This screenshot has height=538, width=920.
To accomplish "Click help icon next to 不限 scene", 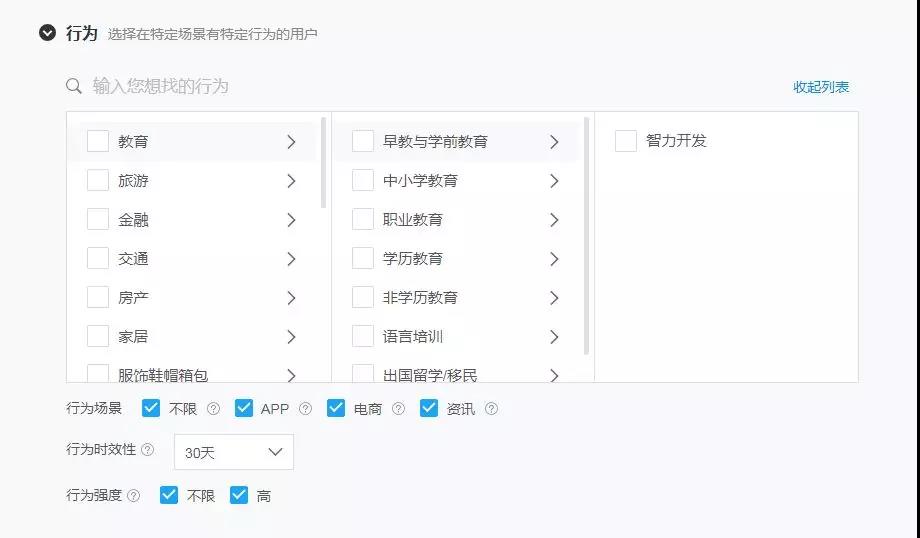I will pos(213,408).
